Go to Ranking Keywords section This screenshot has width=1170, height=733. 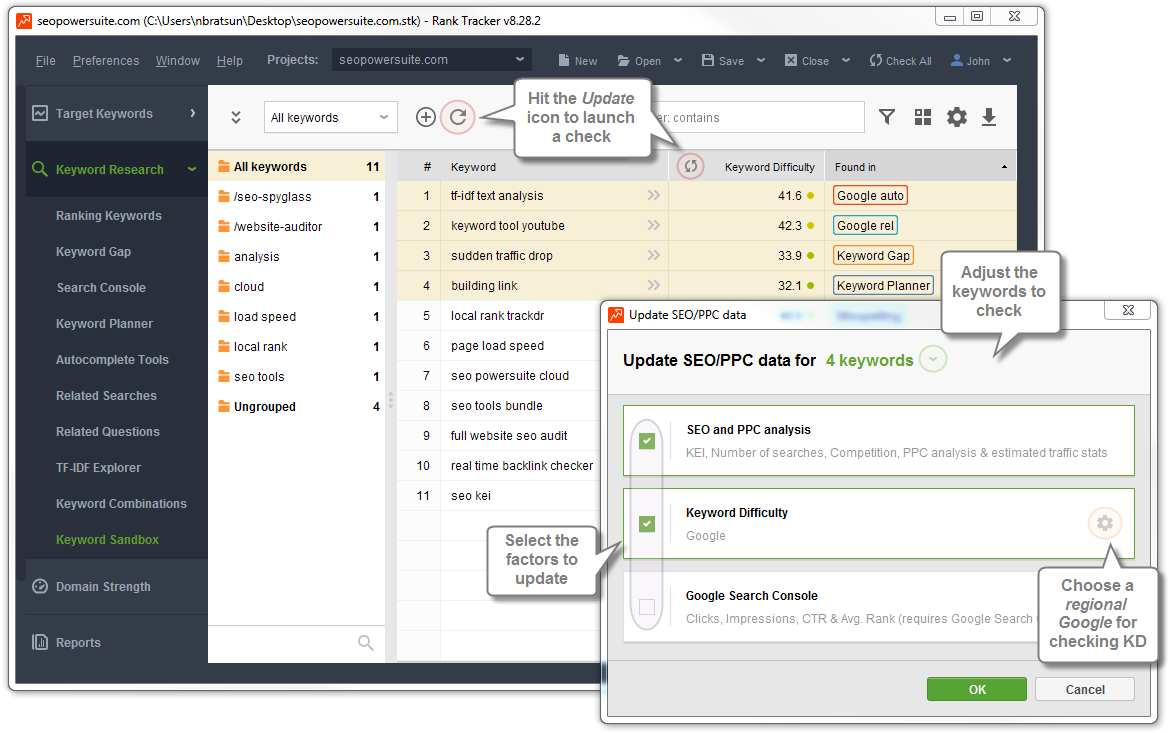click(x=109, y=216)
